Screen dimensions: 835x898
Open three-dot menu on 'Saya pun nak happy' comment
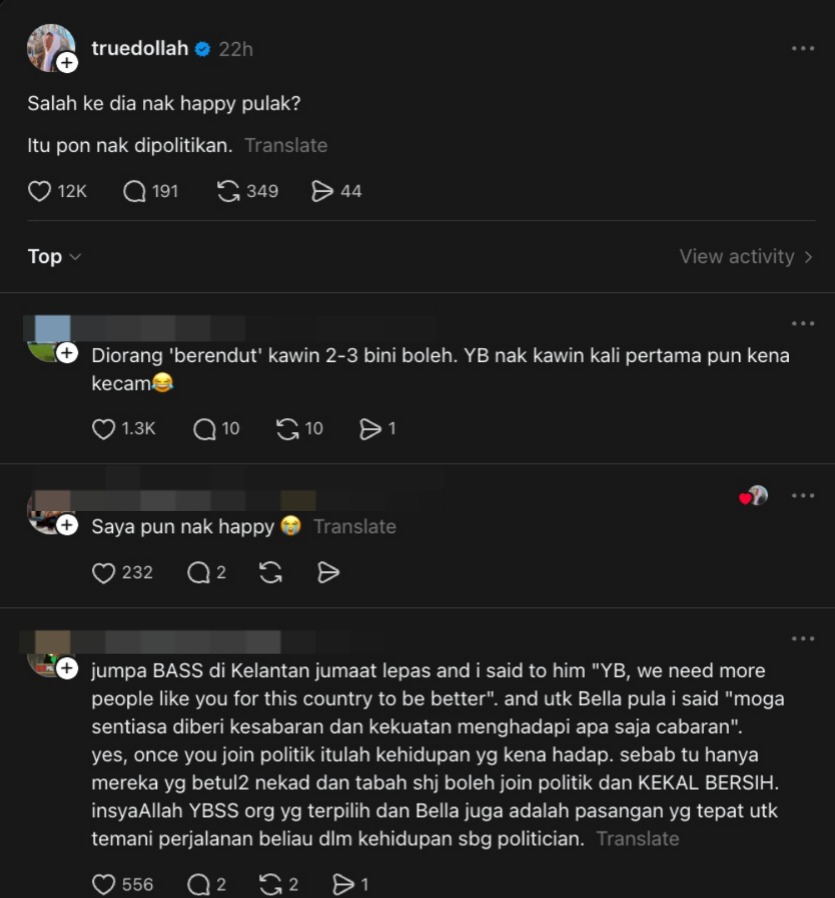click(803, 495)
